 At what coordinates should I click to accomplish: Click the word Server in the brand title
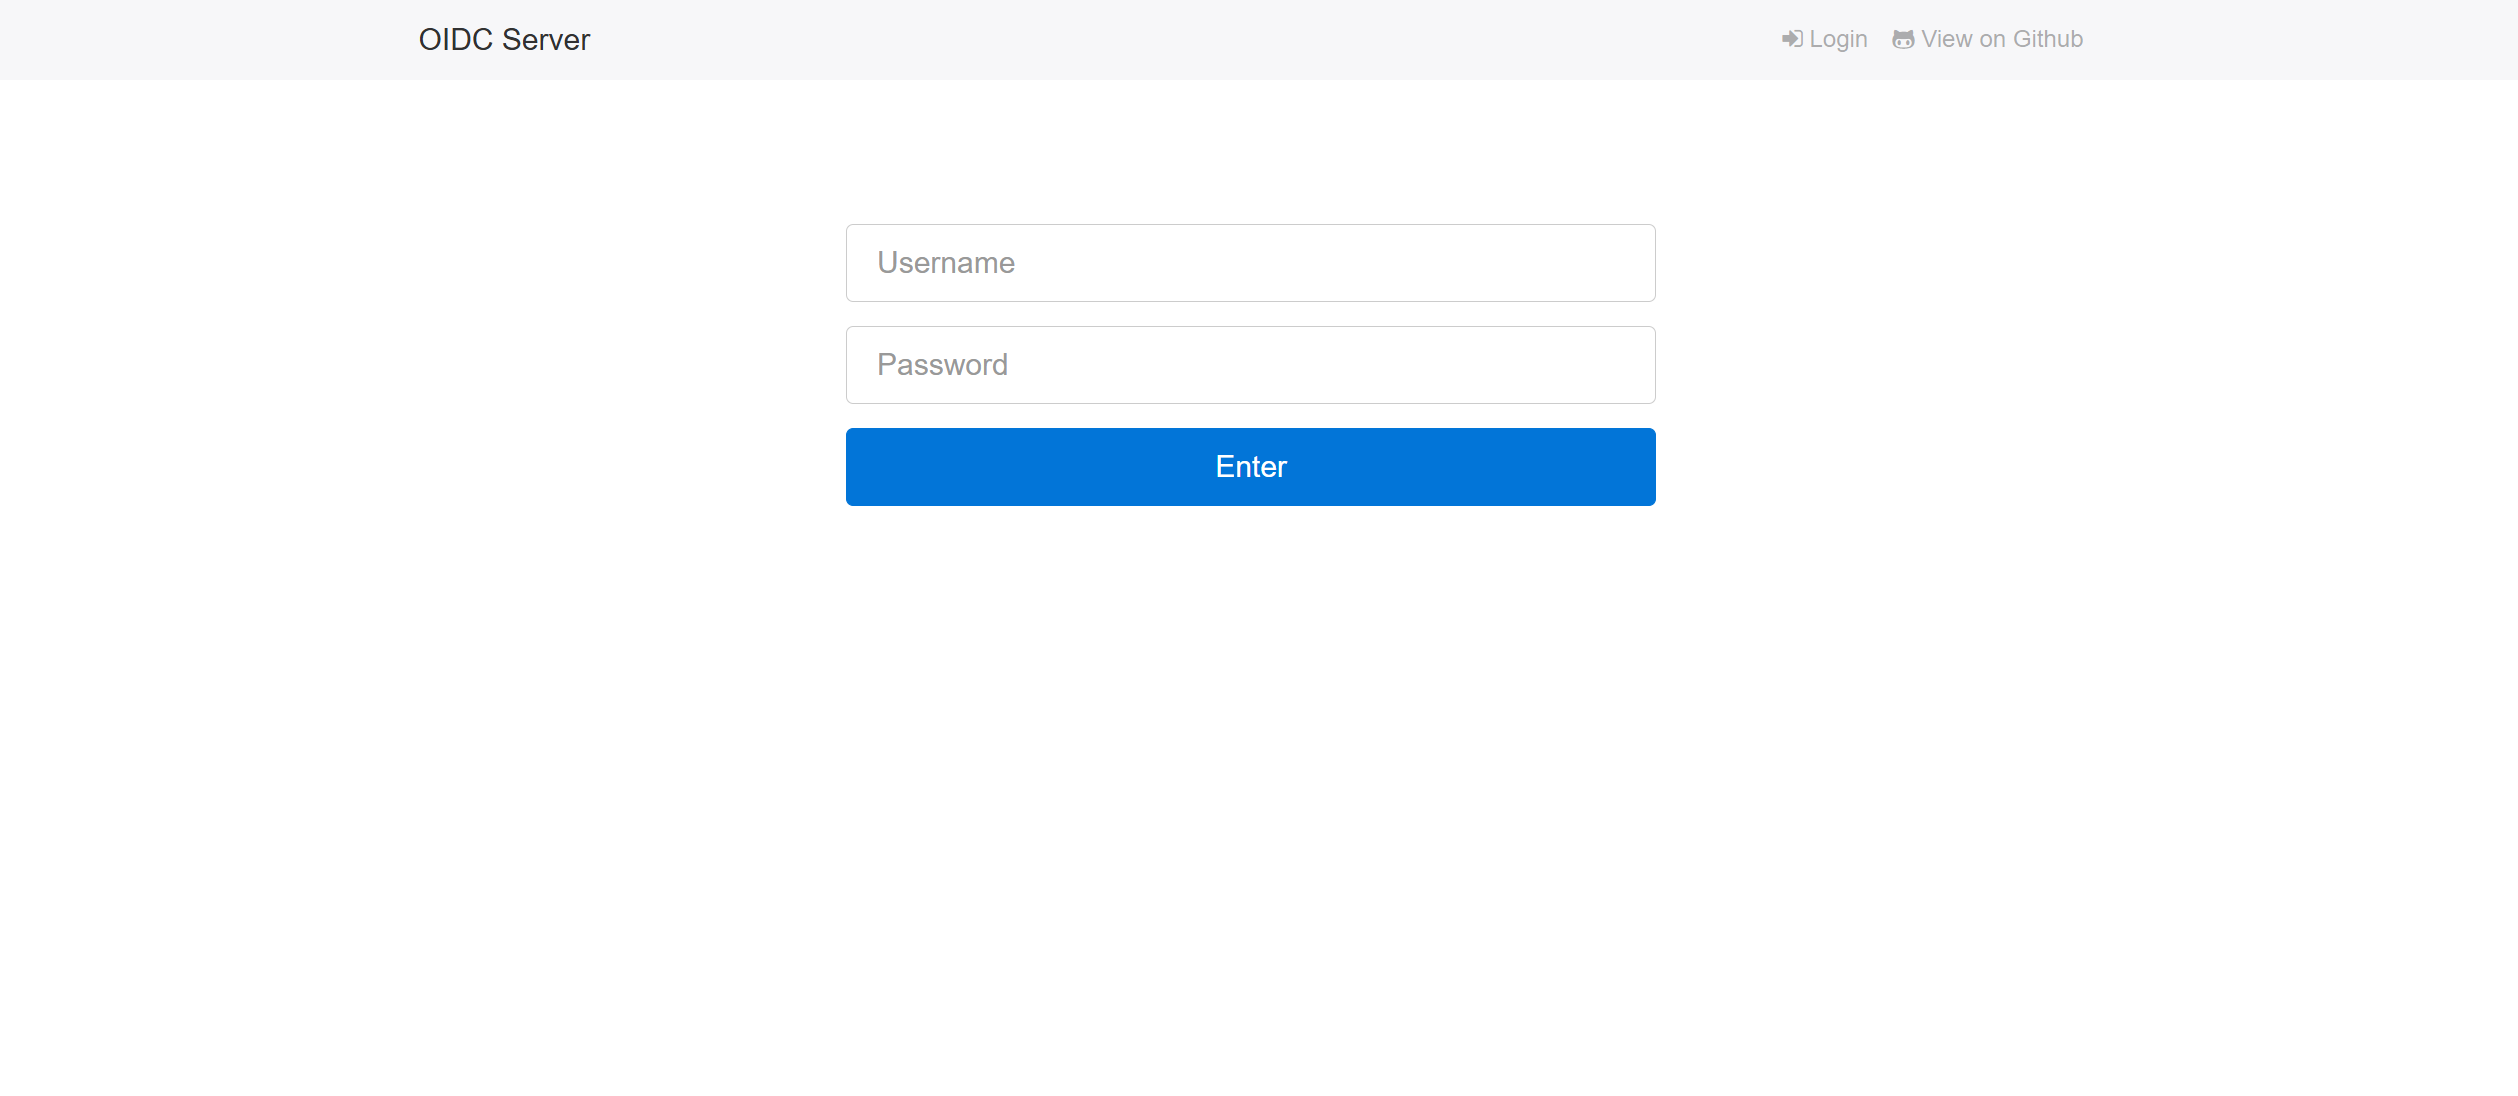click(x=546, y=40)
